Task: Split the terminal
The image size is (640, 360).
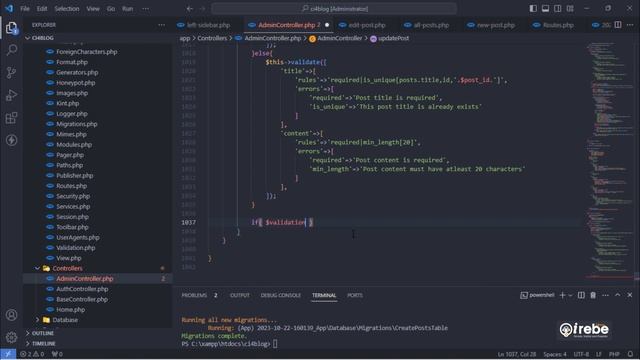Action: coord(581,295)
